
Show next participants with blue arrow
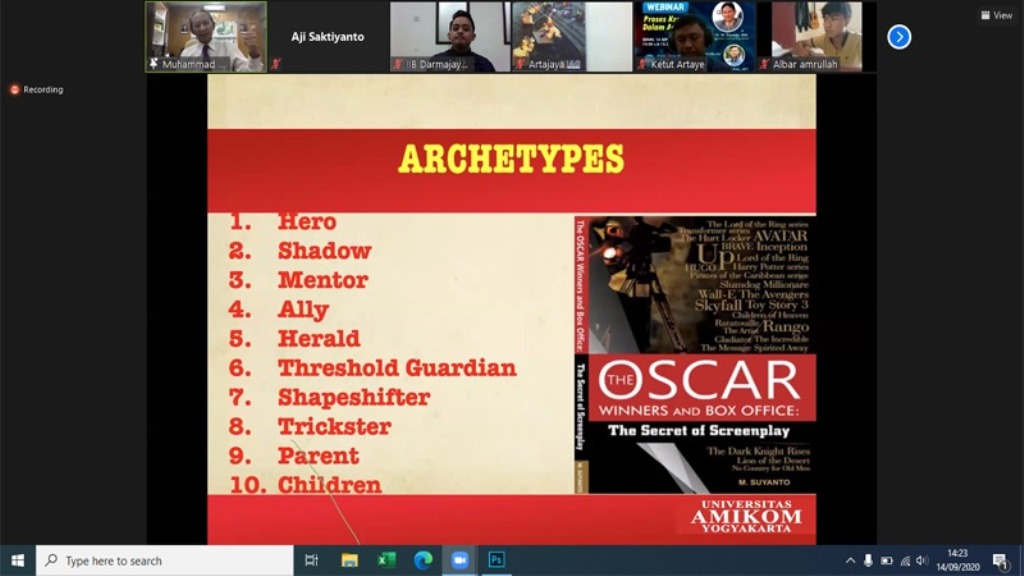[x=899, y=37]
